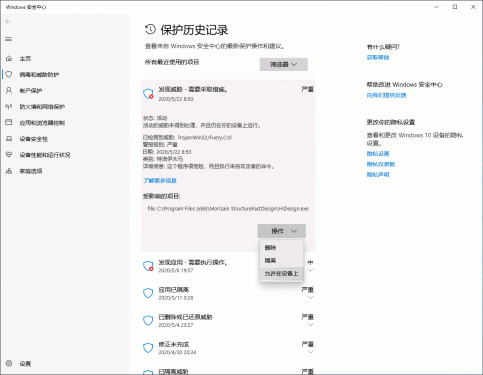Open the 隐私仪表板 link
The width and height of the screenshot is (483, 375).
click(x=381, y=164)
